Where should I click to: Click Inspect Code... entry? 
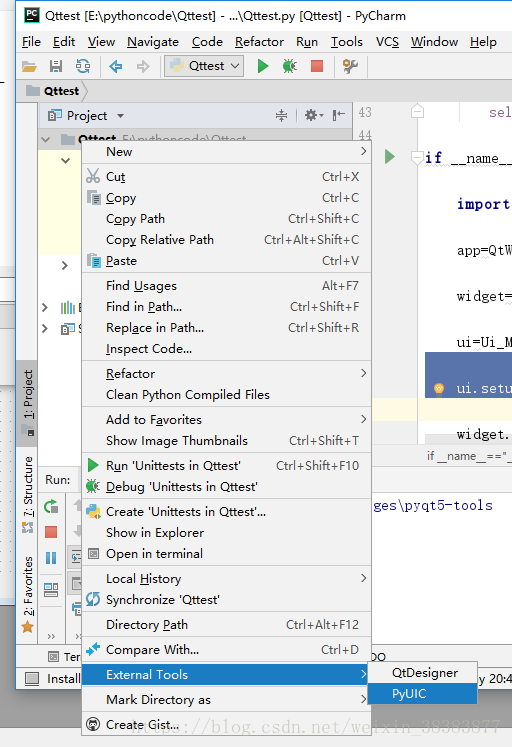pos(226,349)
